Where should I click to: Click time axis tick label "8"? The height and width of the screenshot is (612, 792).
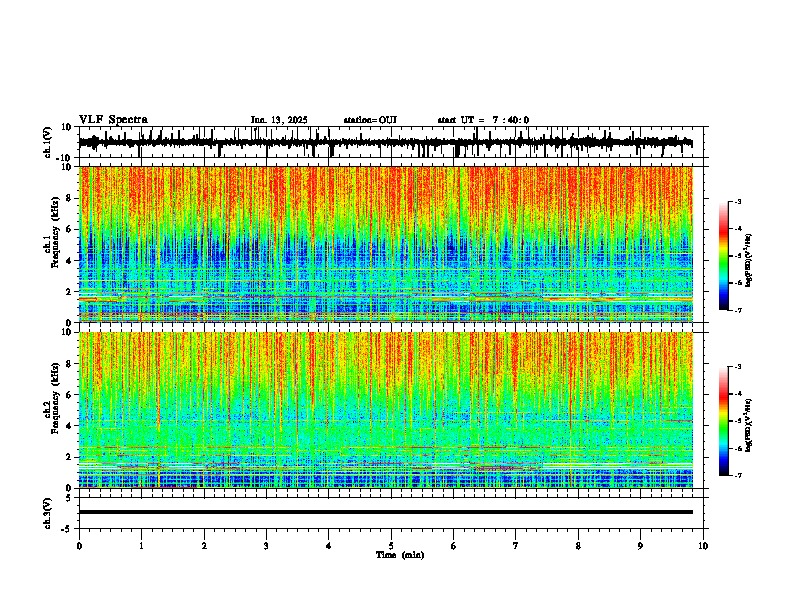coord(578,546)
